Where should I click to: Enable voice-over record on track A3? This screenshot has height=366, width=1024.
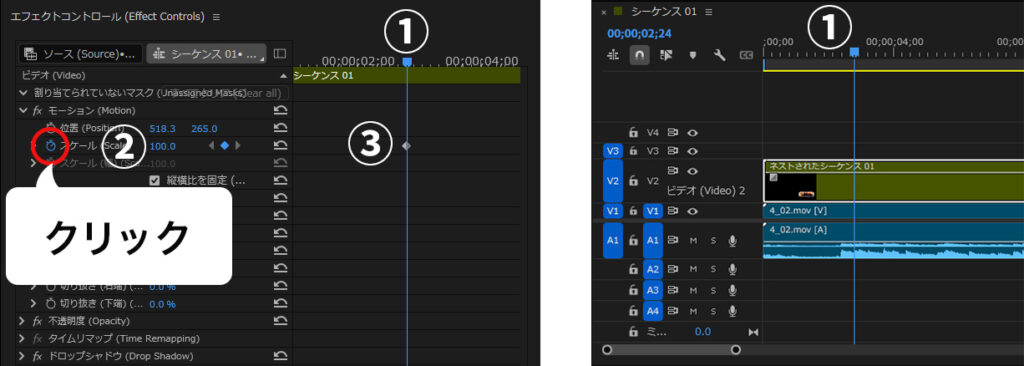coord(733,290)
